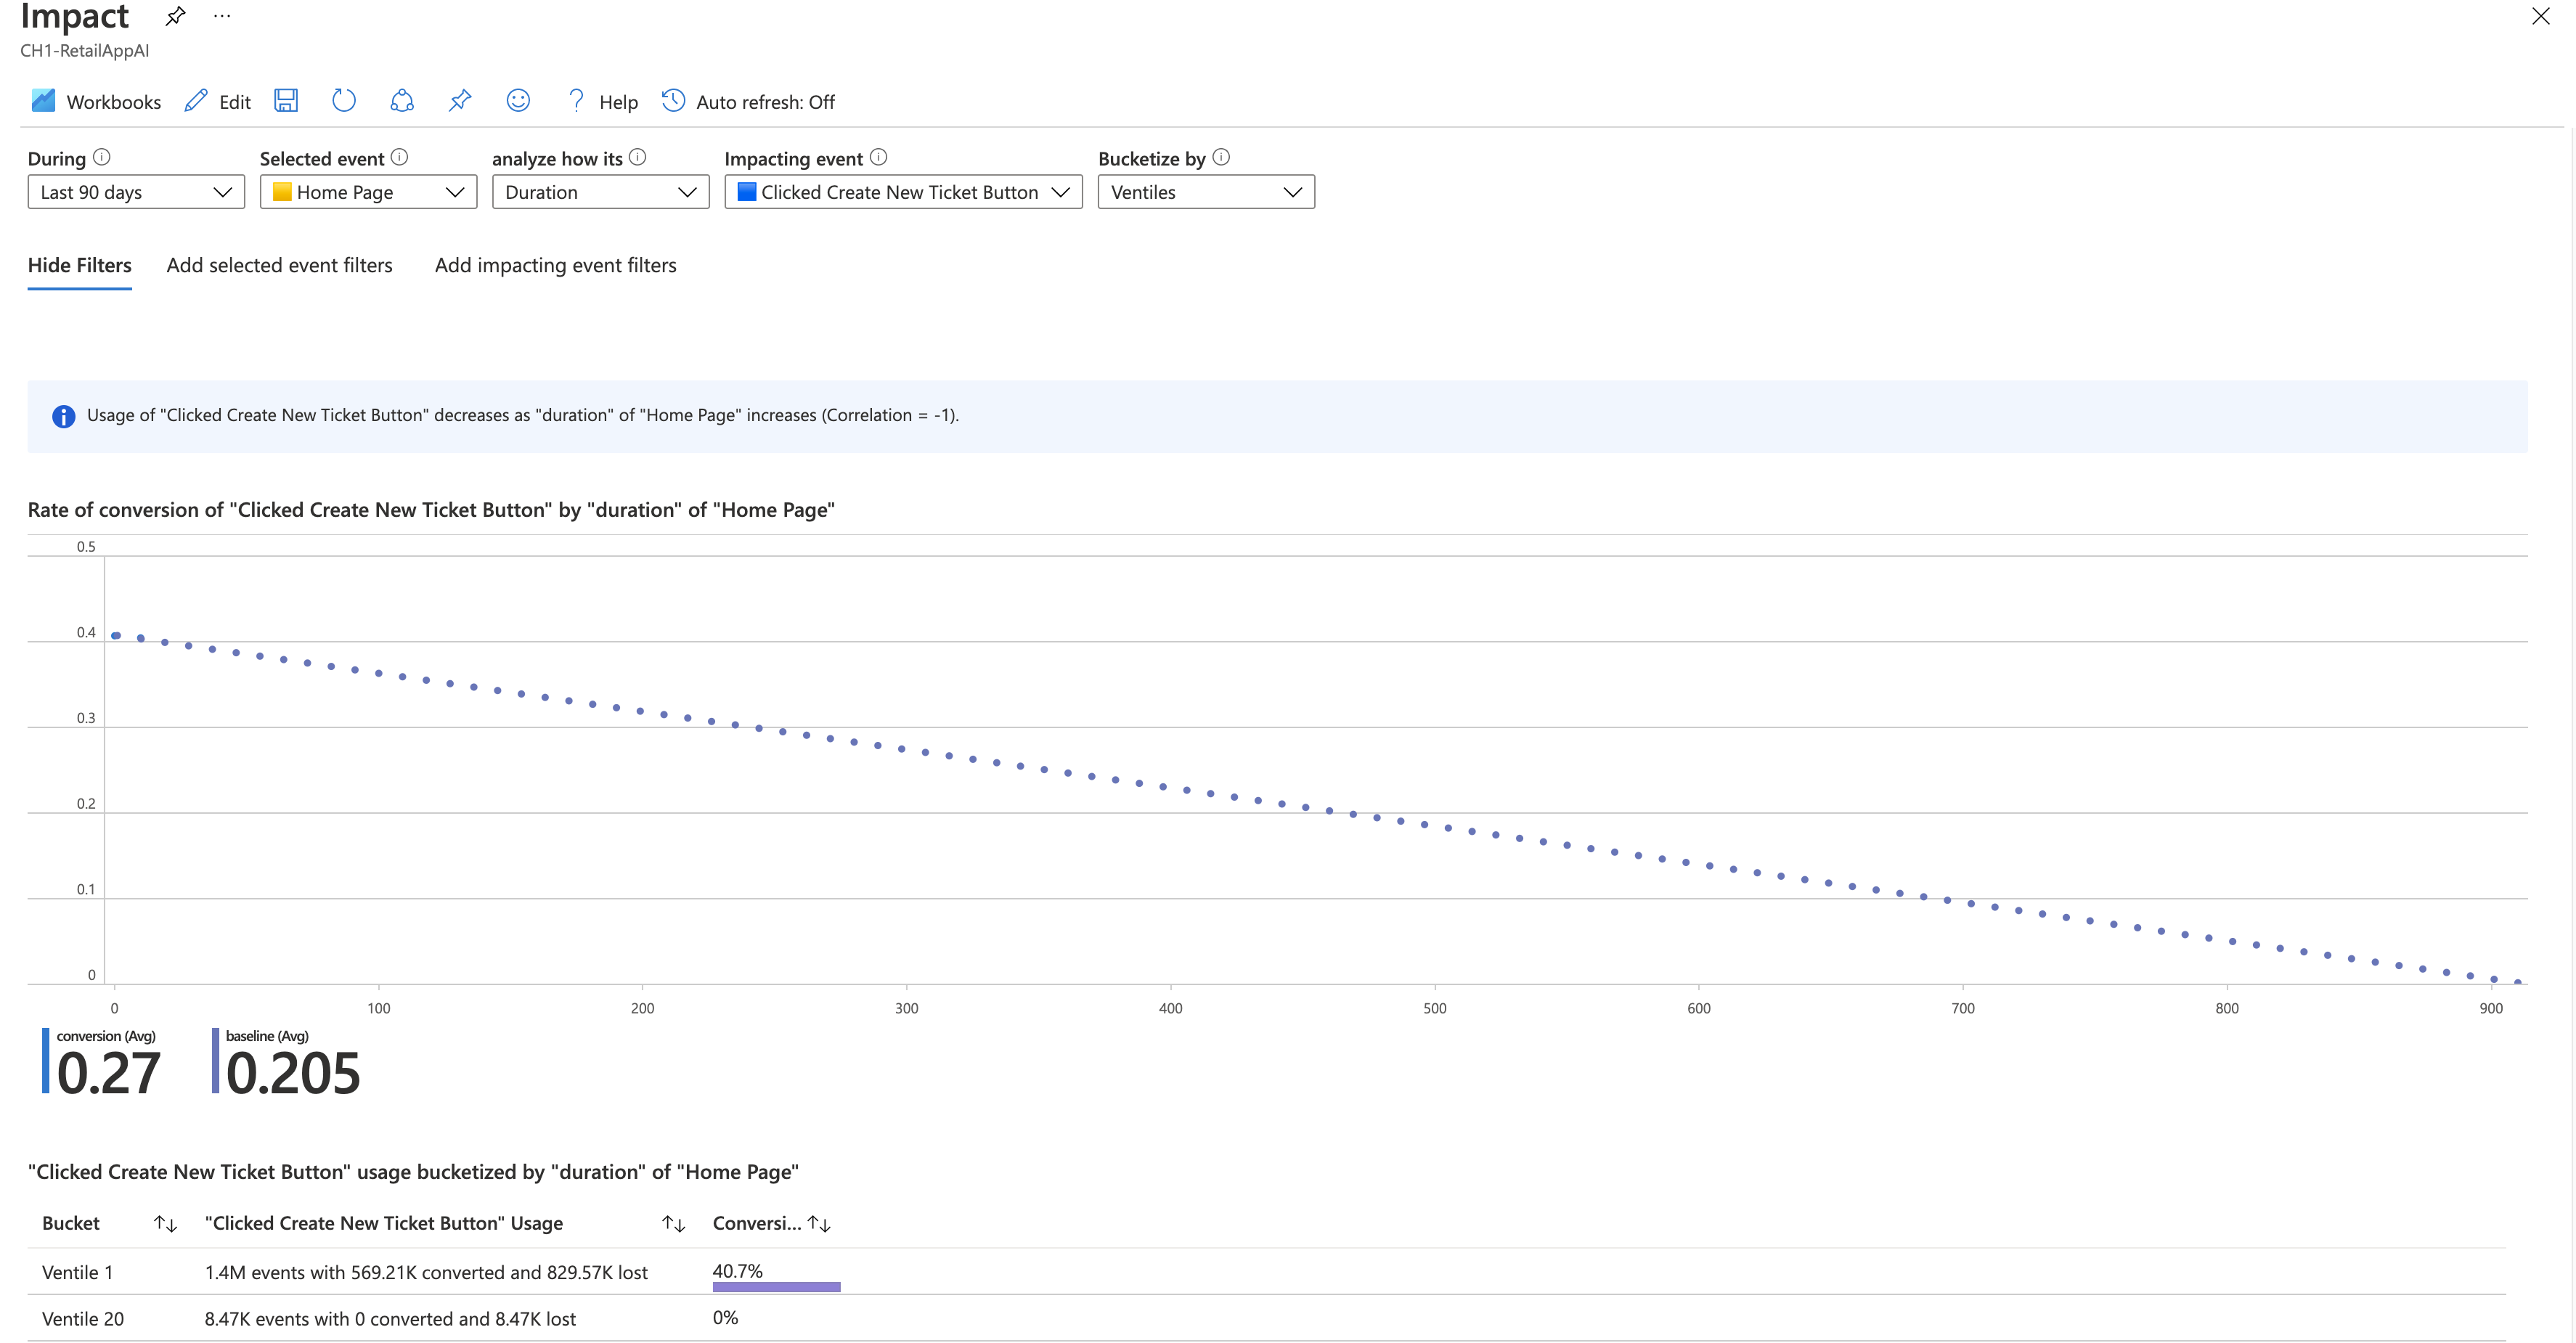The image size is (2576, 1343).
Task: Switch to Add selected event filters tab
Action: [279, 265]
